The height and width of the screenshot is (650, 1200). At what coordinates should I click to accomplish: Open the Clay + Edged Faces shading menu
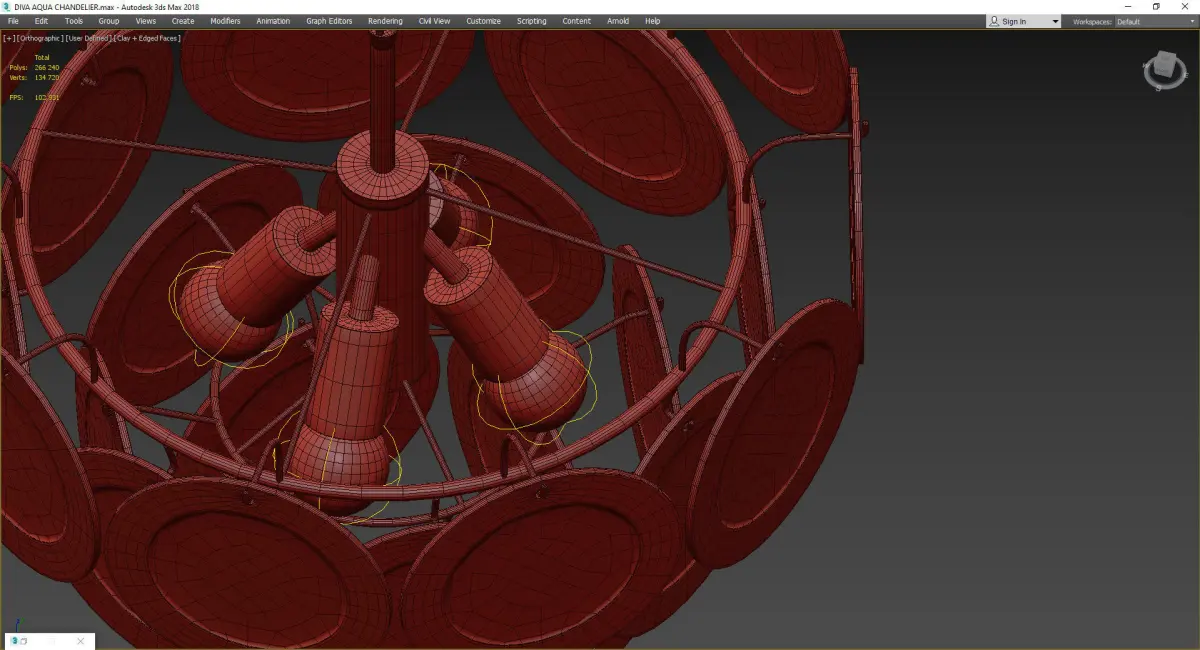point(147,38)
